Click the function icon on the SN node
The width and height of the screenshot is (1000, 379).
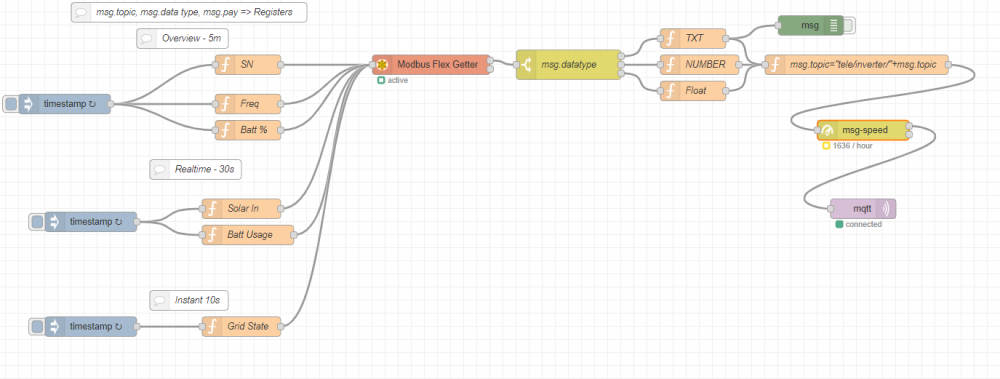point(224,64)
